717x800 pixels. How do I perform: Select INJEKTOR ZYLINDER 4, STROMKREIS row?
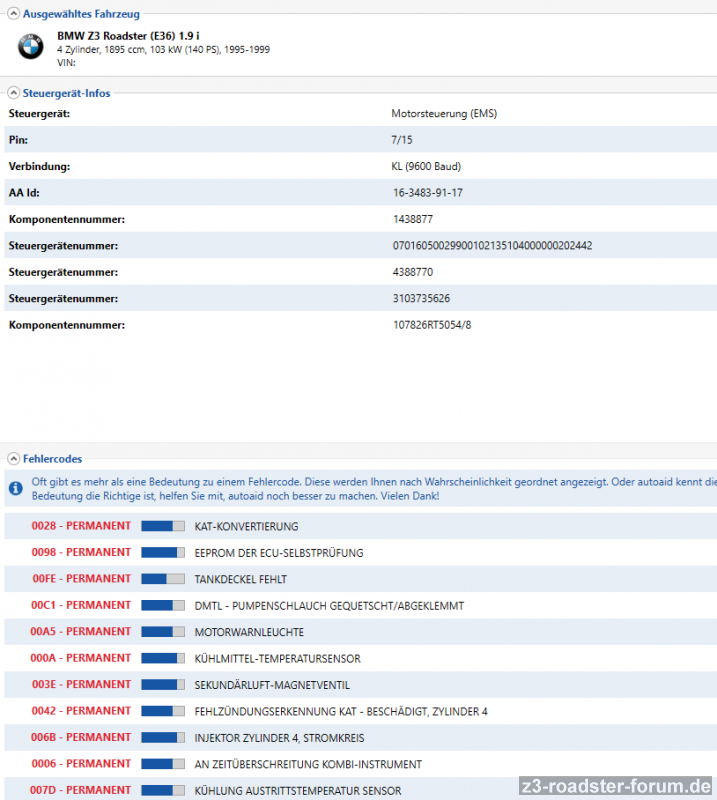coord(279,738)
